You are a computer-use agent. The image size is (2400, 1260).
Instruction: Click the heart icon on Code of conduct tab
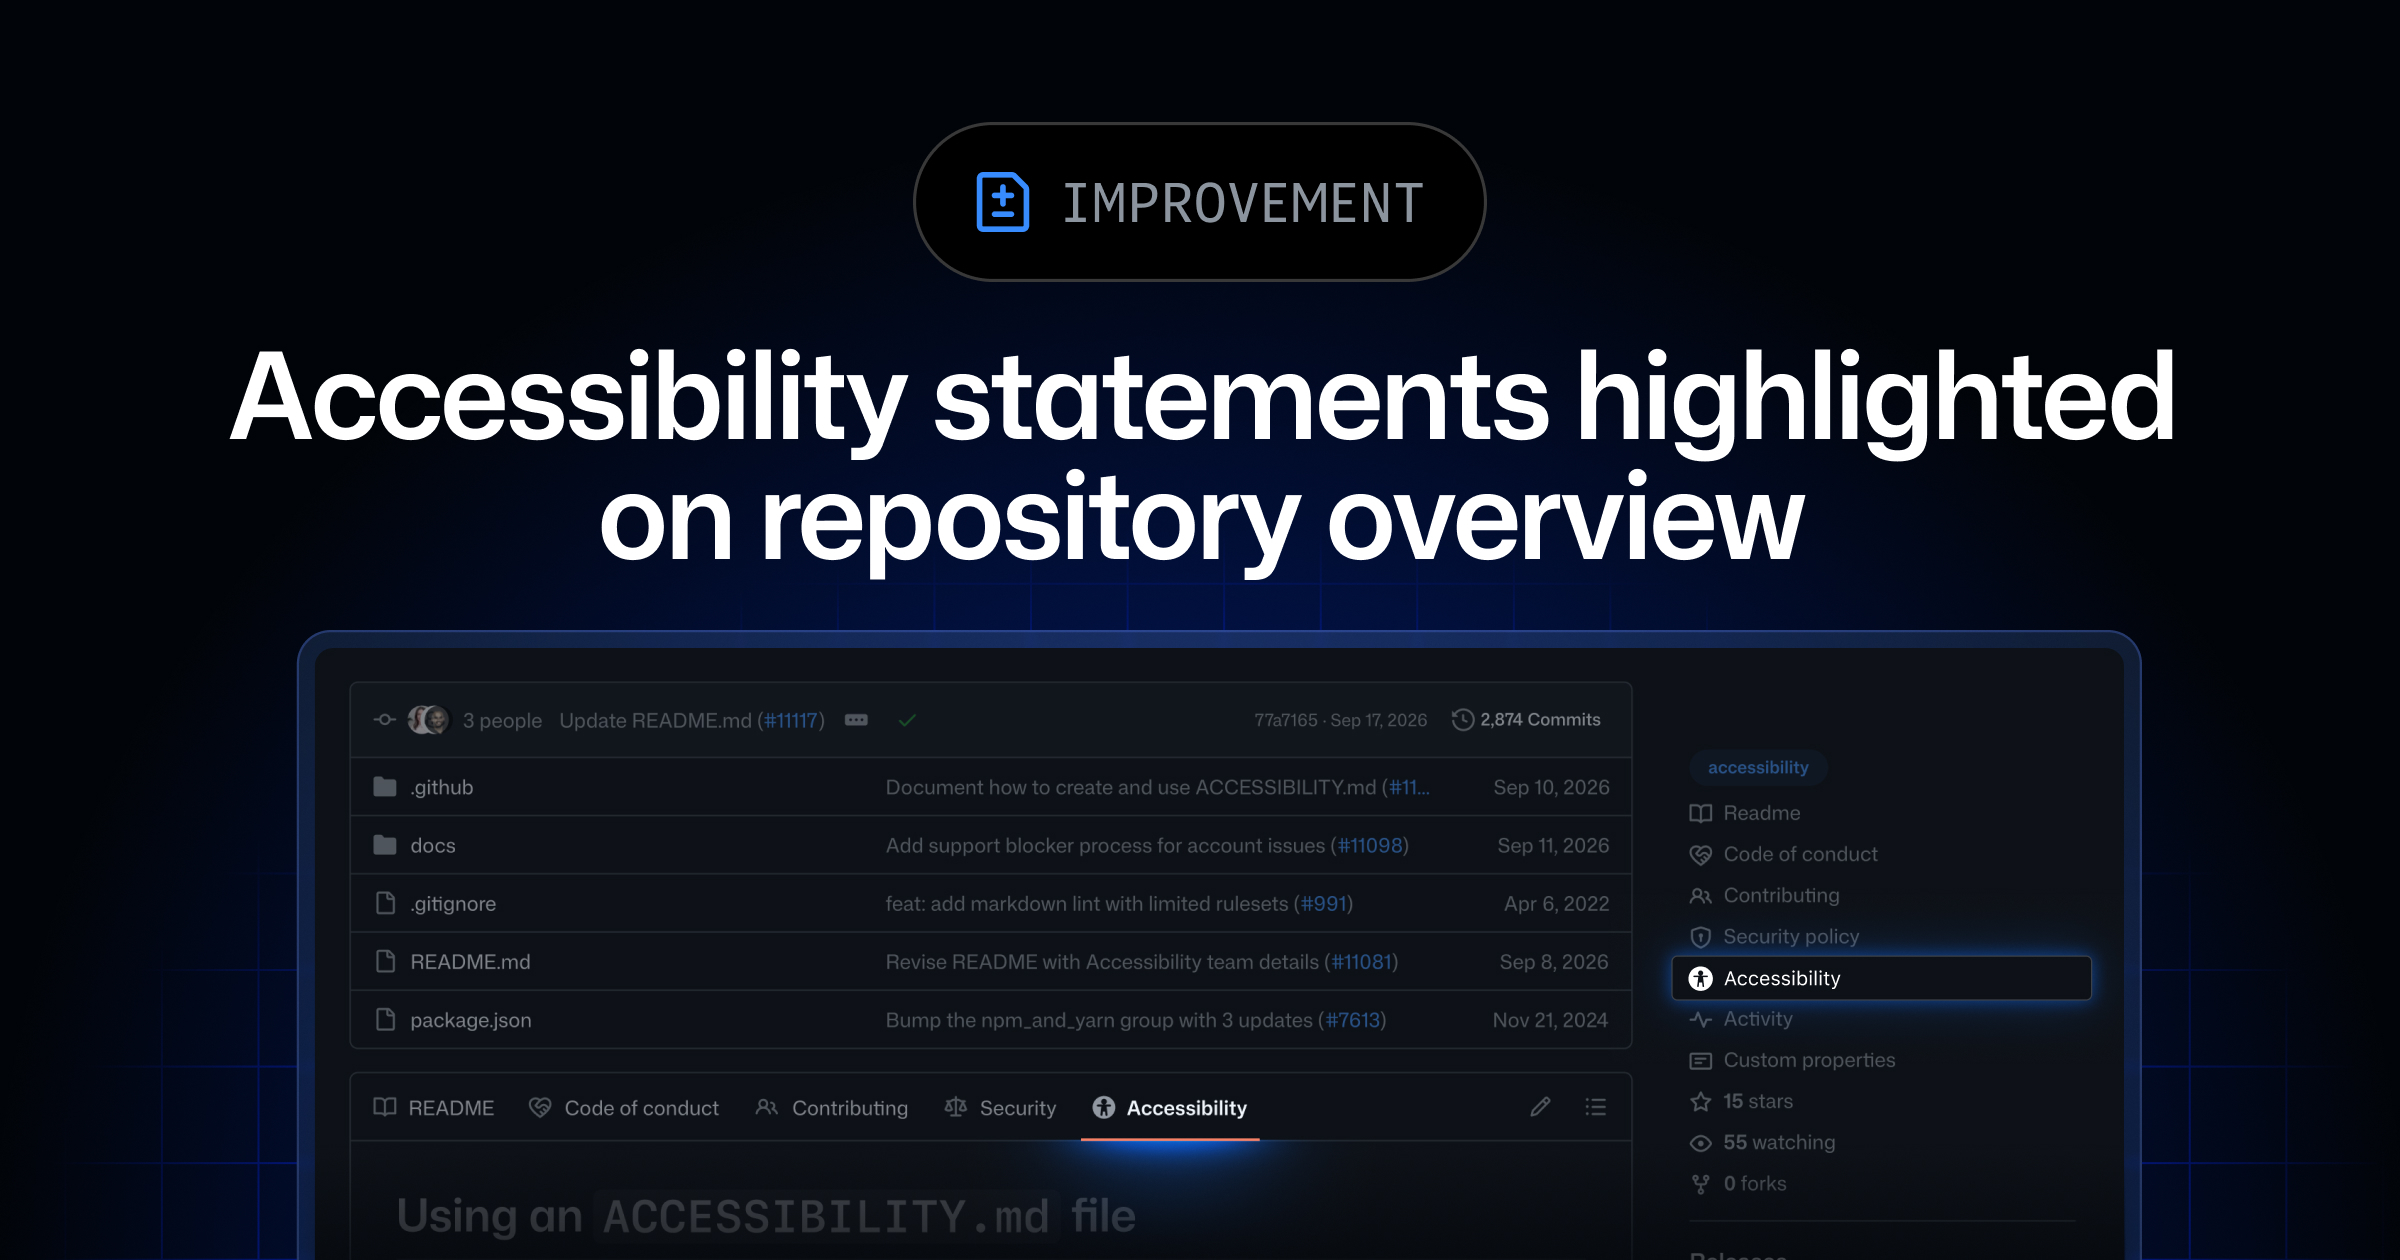tap(540, 1107)
